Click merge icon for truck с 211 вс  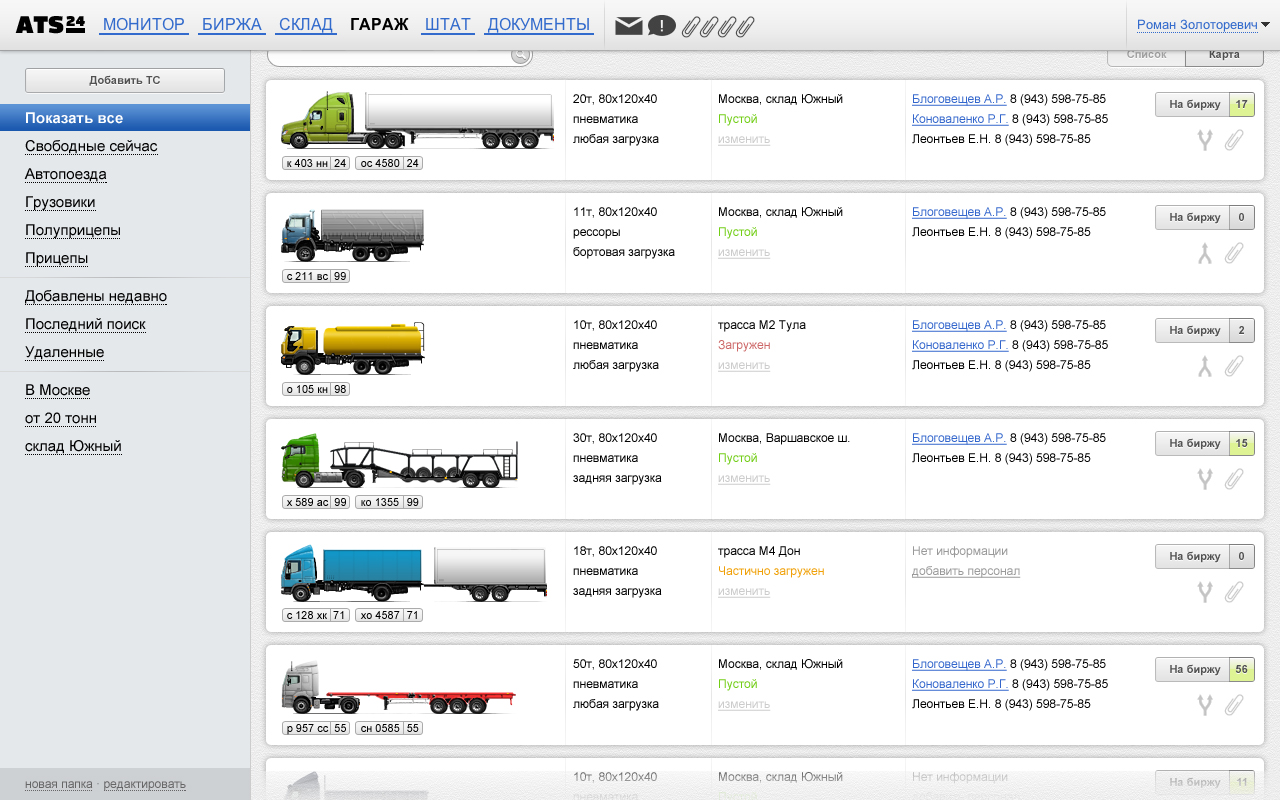1205,253
